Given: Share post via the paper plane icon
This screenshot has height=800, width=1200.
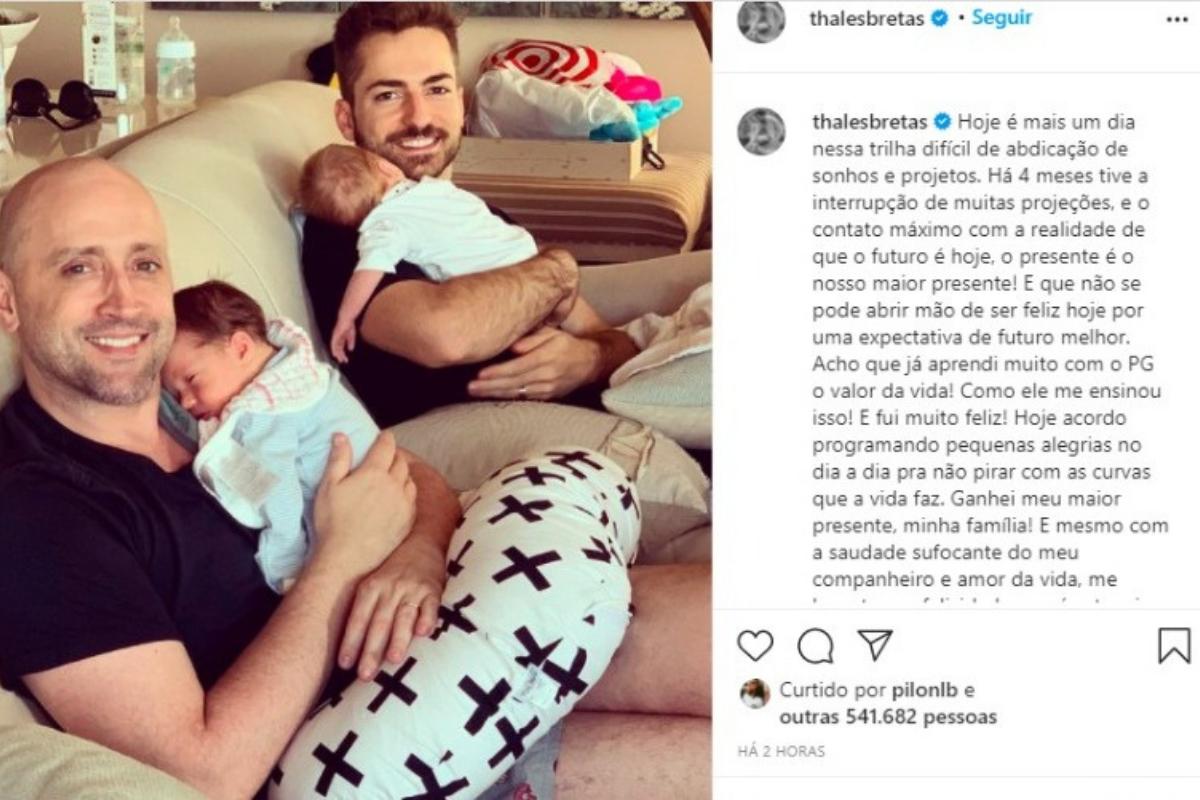Looking at the screenshot, I should [875, 645].
